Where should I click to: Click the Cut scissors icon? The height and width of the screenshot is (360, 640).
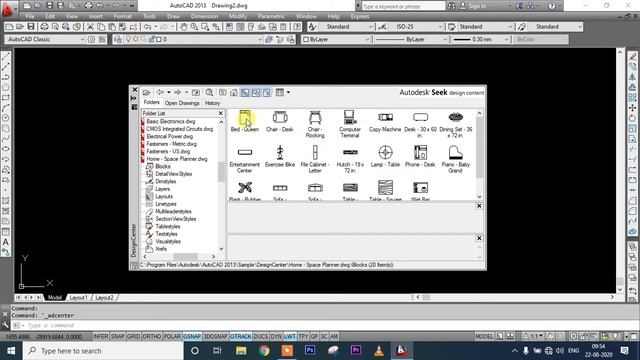click(90, 27)
